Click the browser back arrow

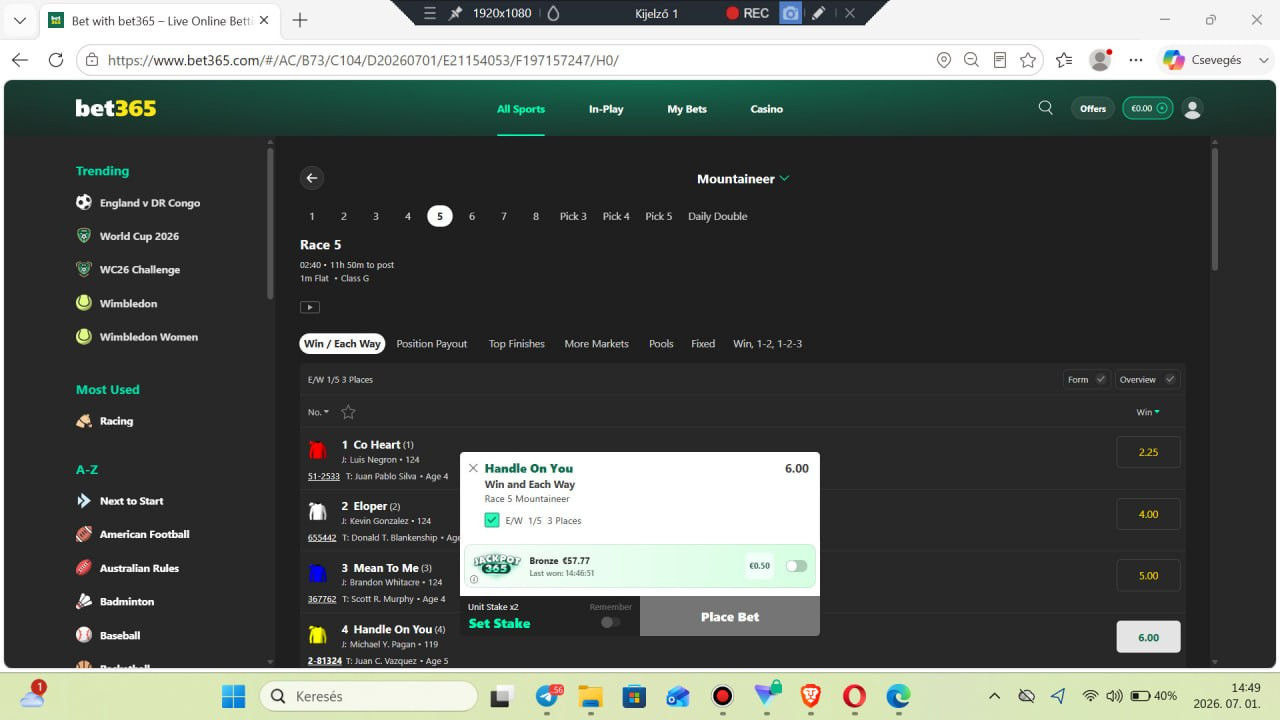point(20,60)
